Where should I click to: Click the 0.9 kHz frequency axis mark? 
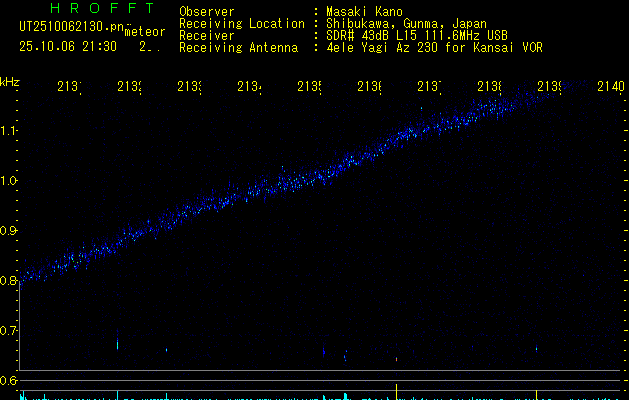pyautogui.click(x=9, y=231)
